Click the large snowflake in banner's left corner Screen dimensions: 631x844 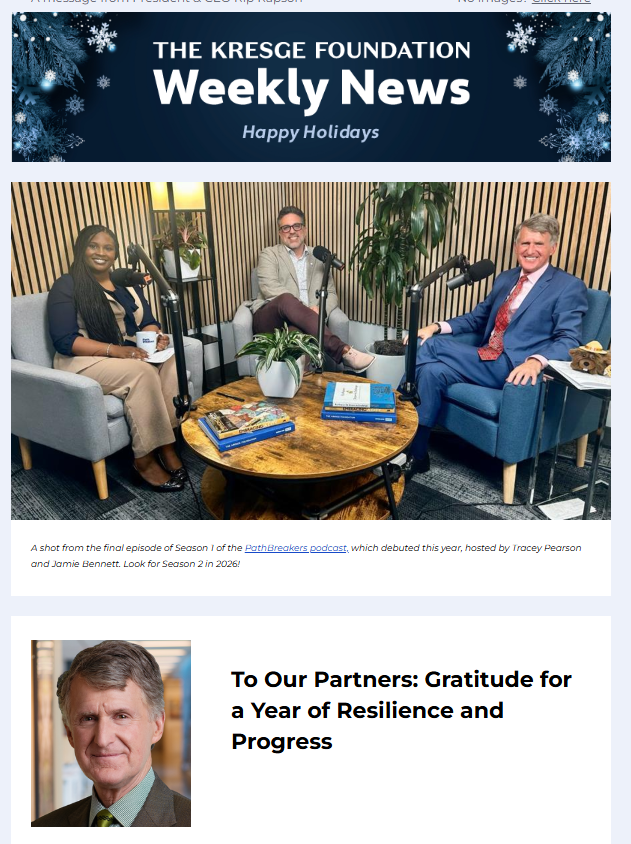[102, 37]
